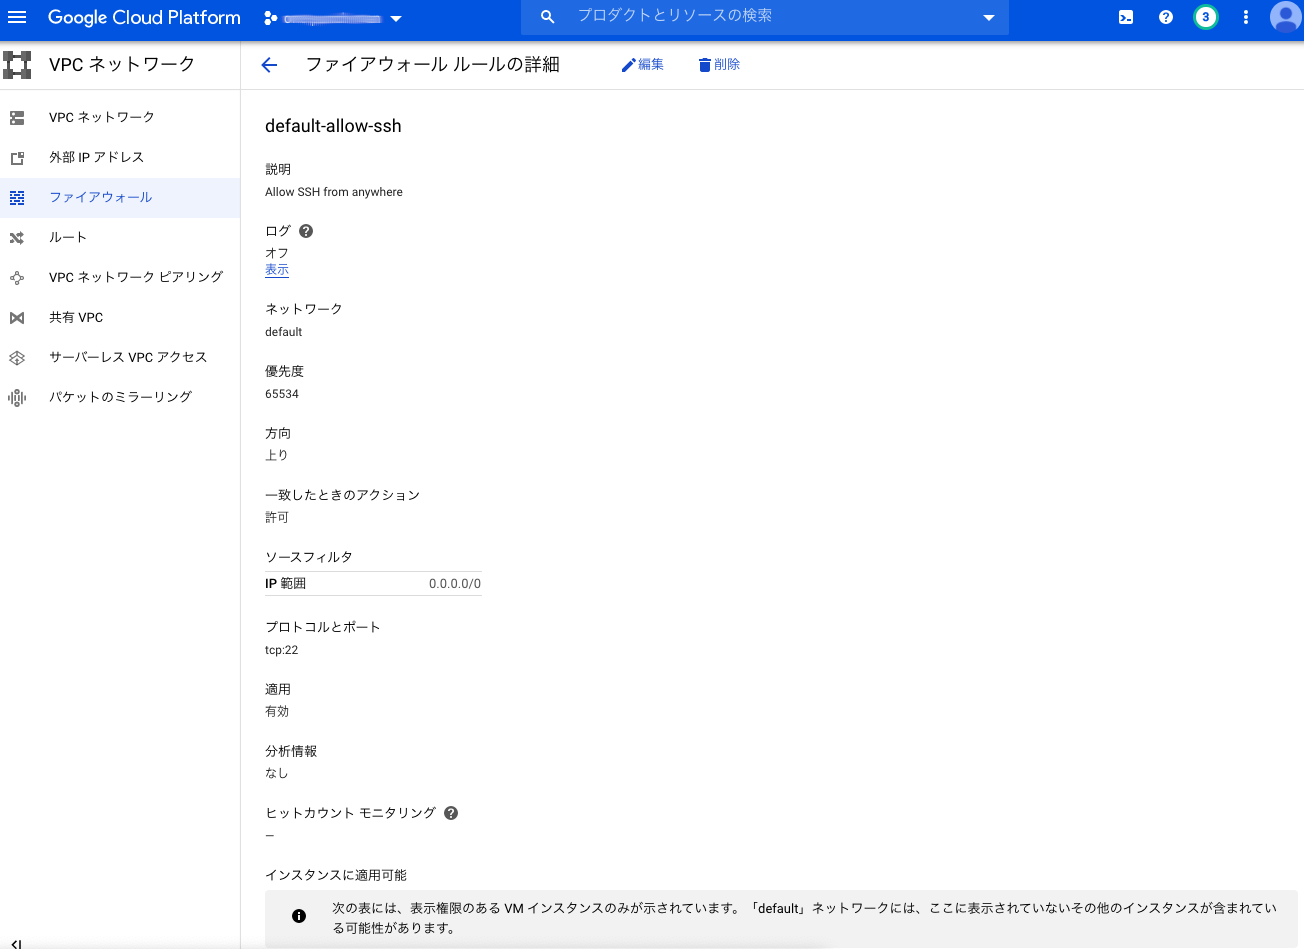The height and width of the screenshot is (949, 1304).
Task: Click the 表示 link under ログ
Action: 276,270
